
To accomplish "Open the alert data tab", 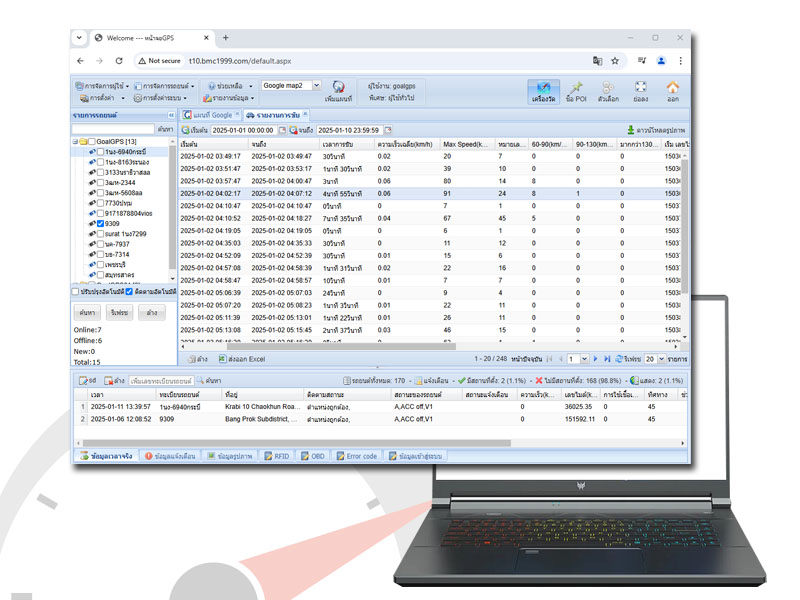I will tap(170, 456).
